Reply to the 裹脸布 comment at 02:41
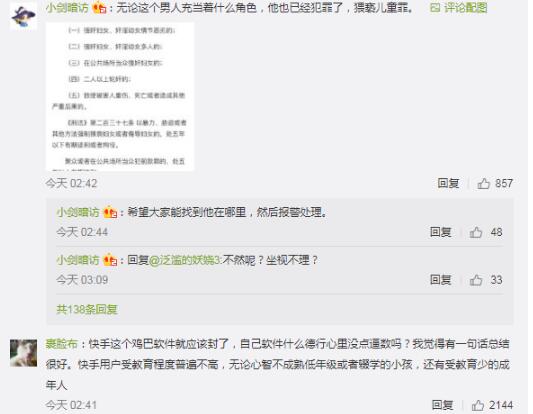The image size is (533, 414). click(443, 405)
